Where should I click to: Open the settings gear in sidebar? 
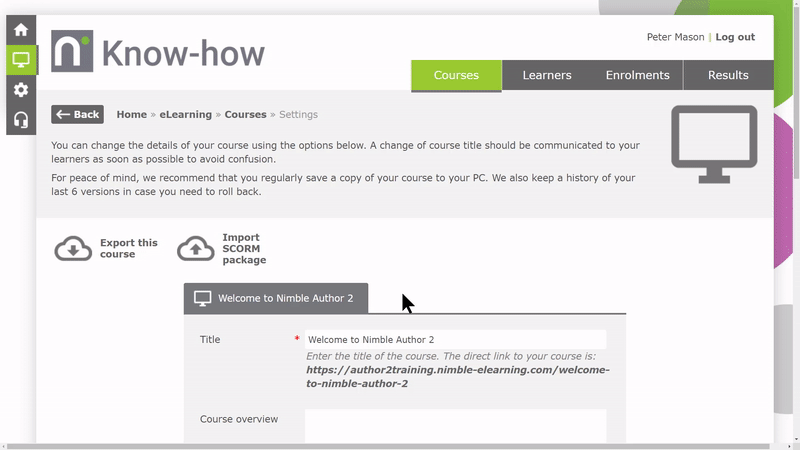coord(21,90)
